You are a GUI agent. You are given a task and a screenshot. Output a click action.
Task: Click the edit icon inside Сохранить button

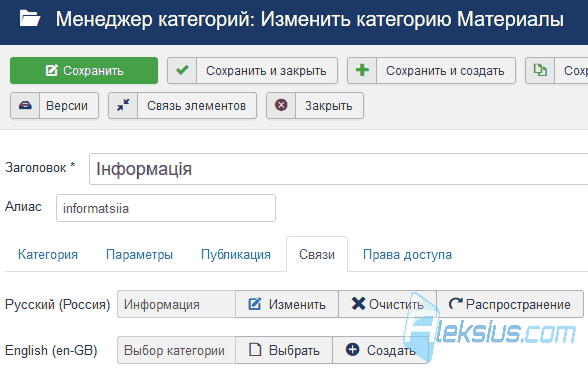coord(52,70)
